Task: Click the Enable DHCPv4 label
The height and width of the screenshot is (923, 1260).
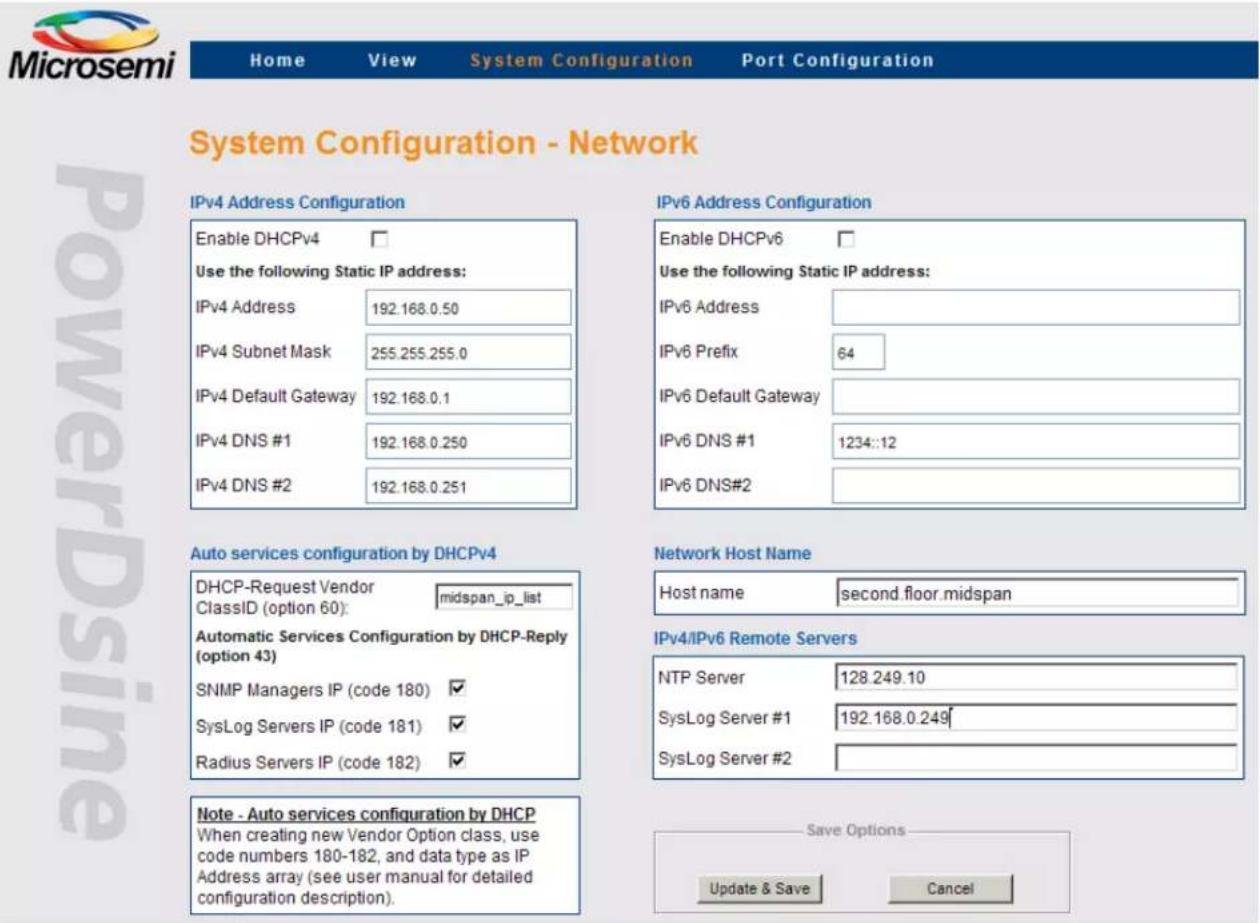Action: pyautogui.click(x=257, y=239)
